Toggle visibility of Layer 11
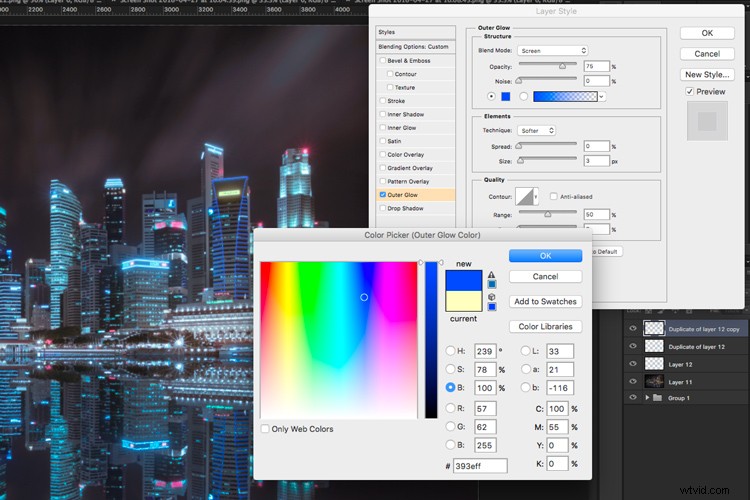 [633, 381]
